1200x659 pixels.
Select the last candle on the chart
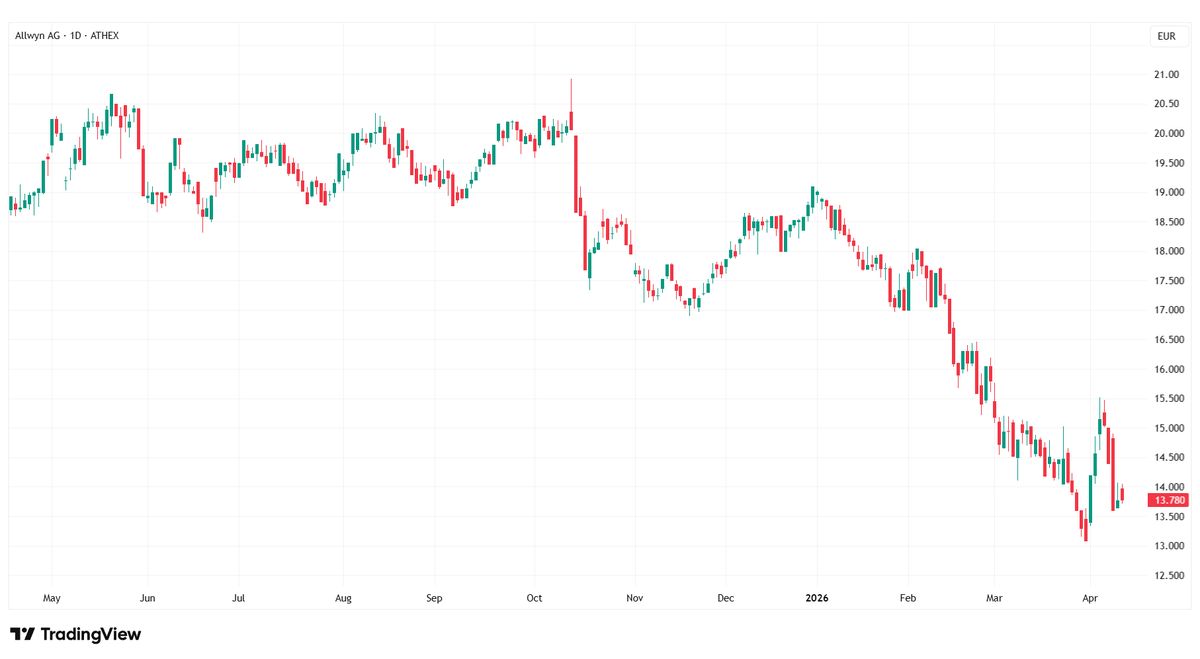point(1122,494)
